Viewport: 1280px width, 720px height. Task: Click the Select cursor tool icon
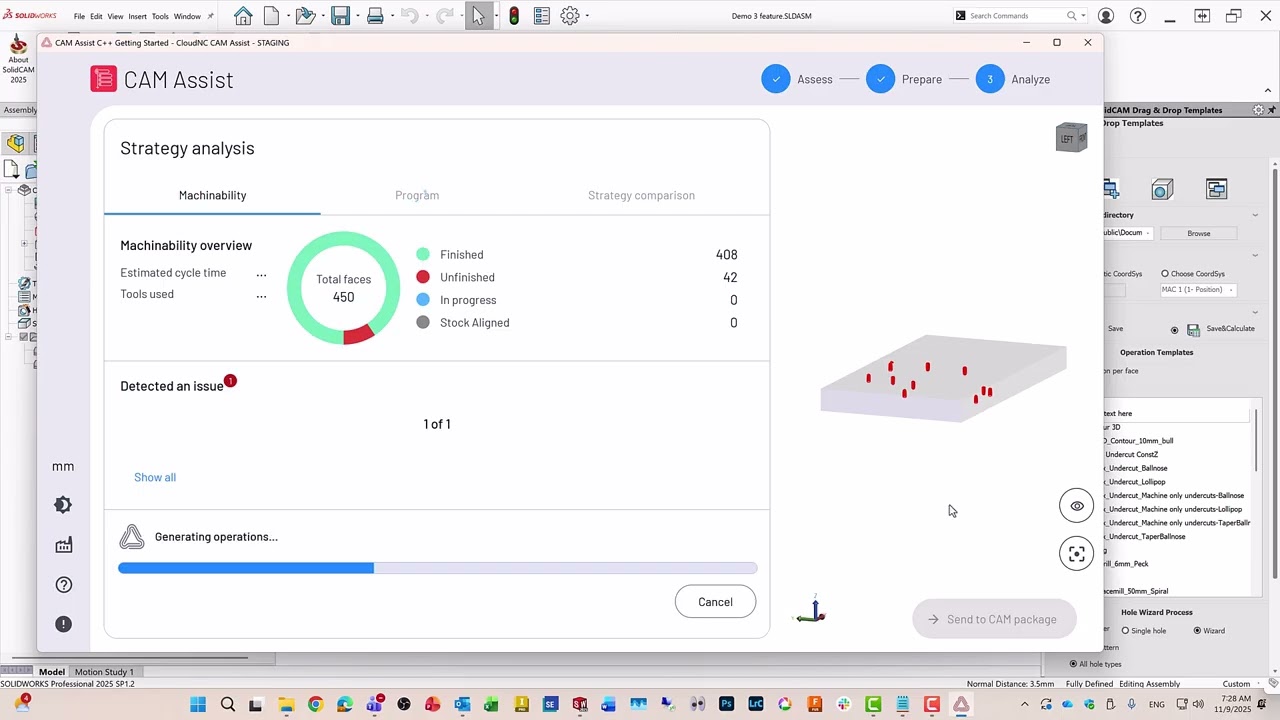point(478,16)
